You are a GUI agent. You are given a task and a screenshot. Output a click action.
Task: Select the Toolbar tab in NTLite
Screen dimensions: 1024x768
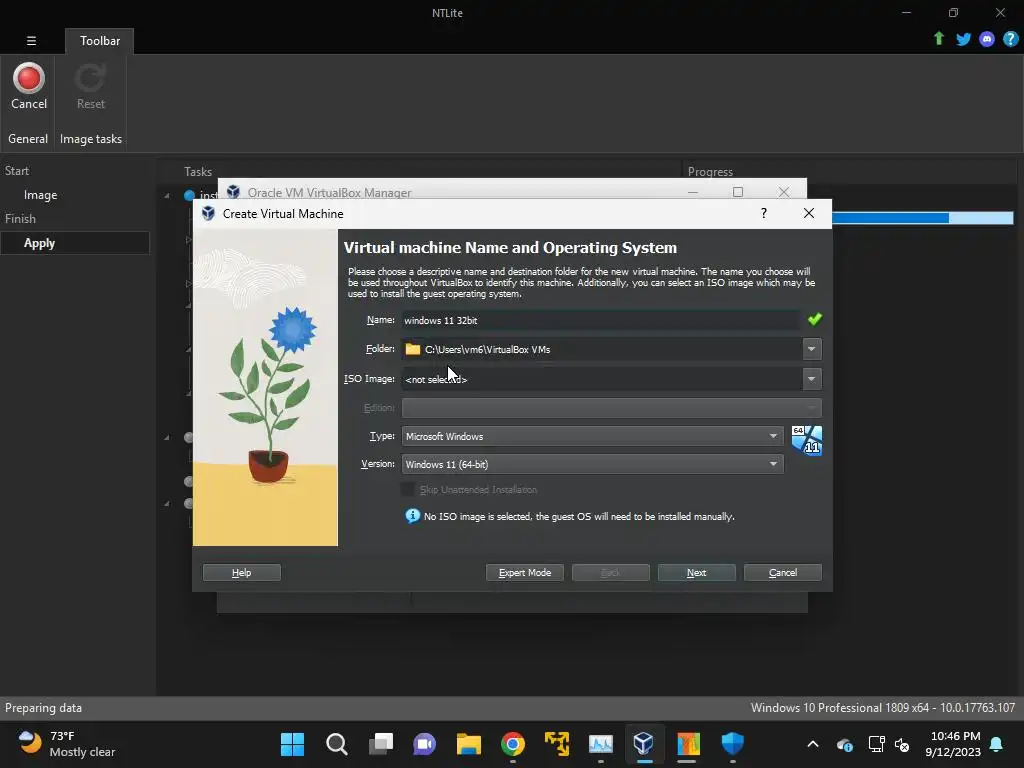(99, 40)
